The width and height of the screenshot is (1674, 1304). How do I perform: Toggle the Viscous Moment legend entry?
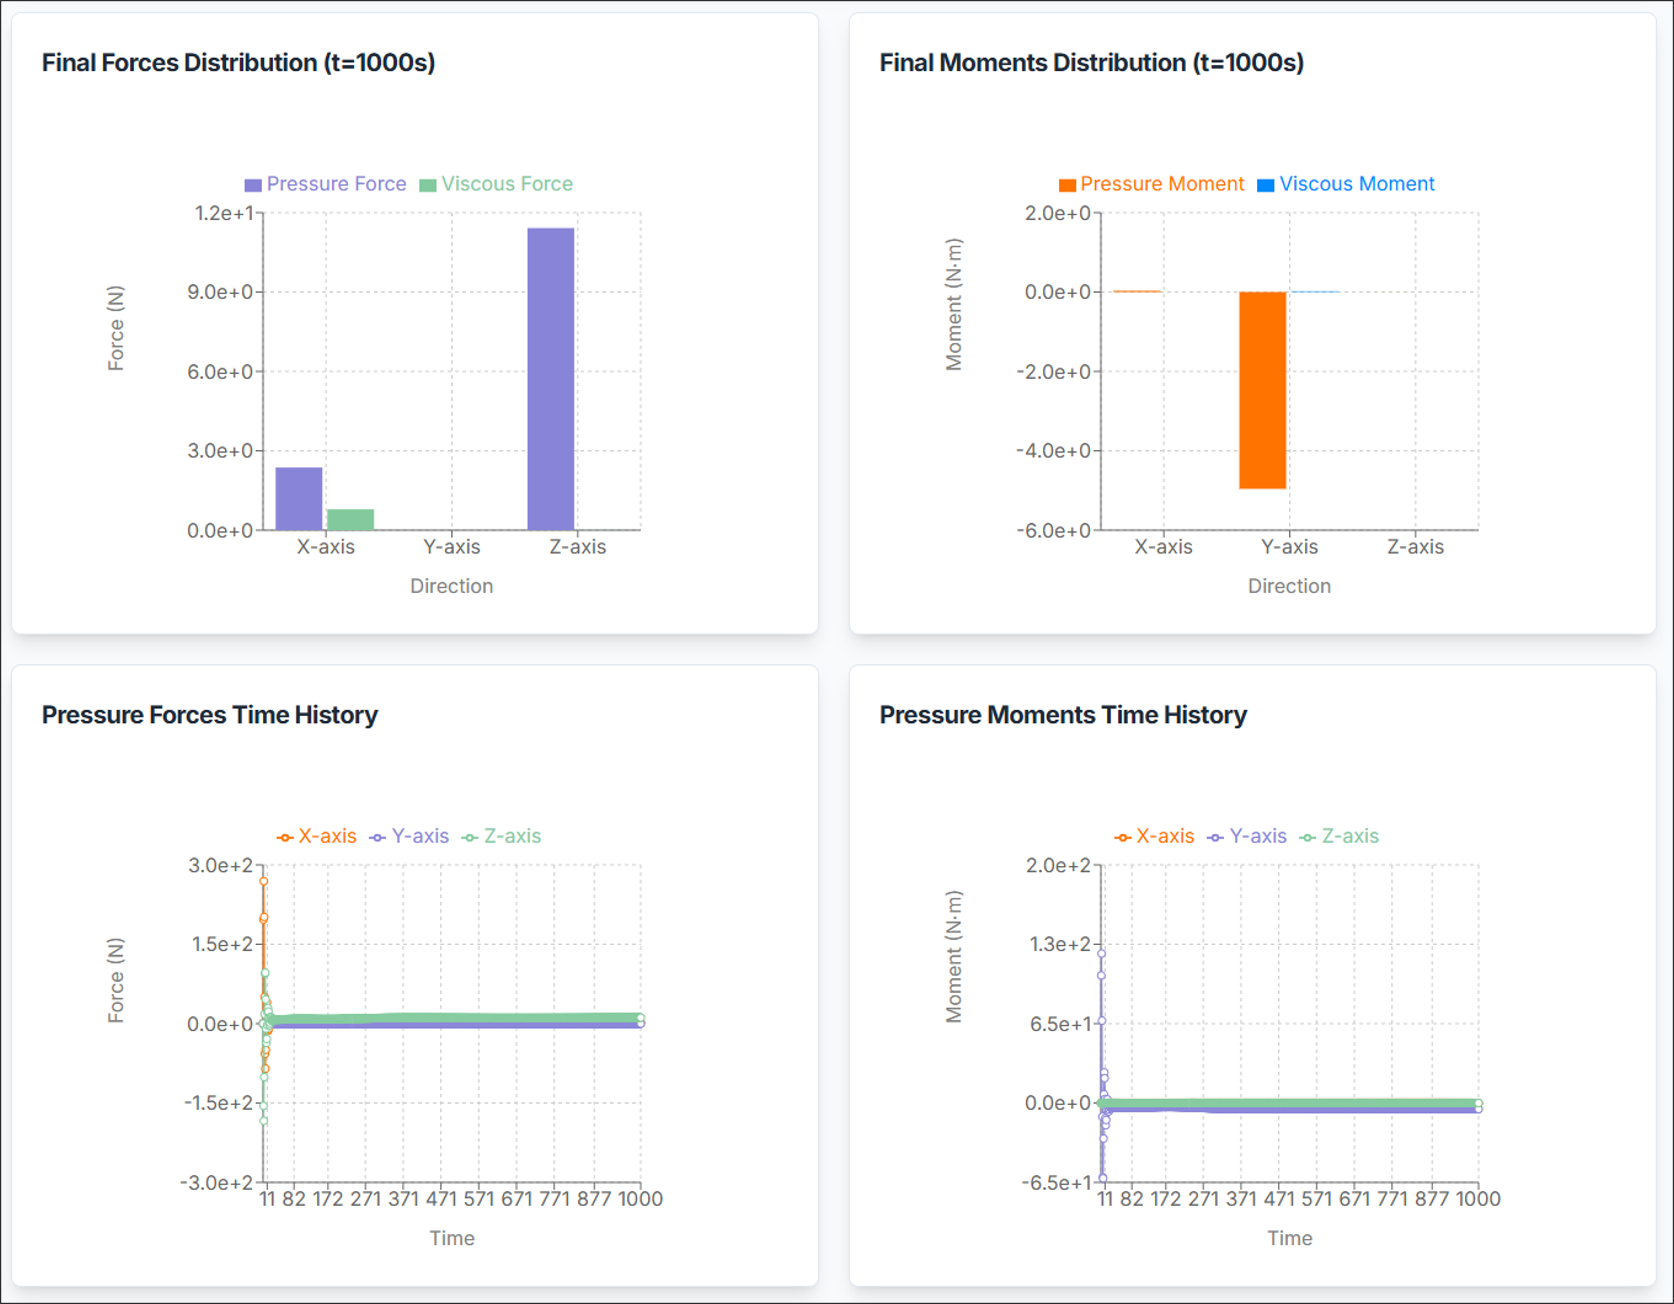pos(1346,184)
